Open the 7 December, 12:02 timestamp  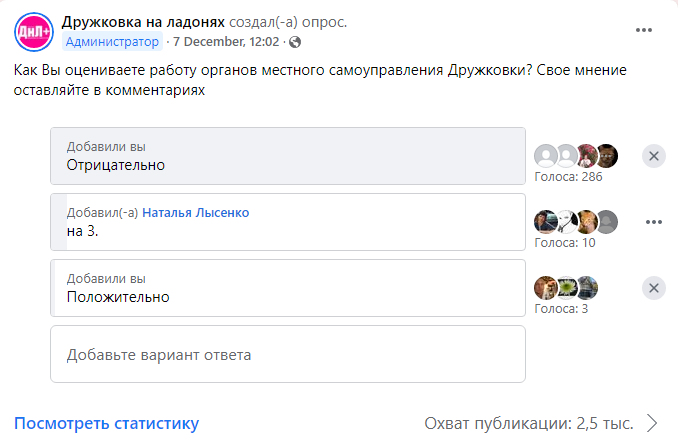click(226, 42)
